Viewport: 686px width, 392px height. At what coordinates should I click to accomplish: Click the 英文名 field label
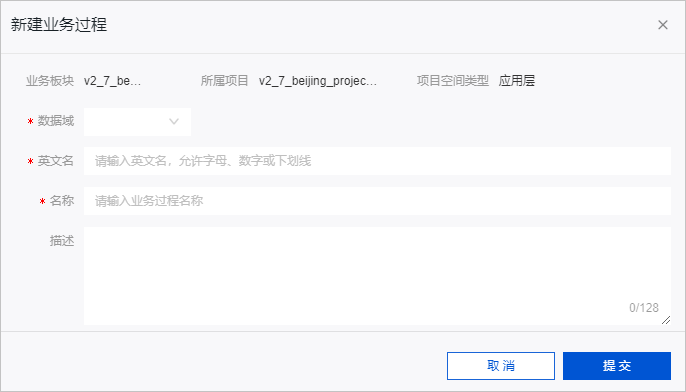coord(56,161)
